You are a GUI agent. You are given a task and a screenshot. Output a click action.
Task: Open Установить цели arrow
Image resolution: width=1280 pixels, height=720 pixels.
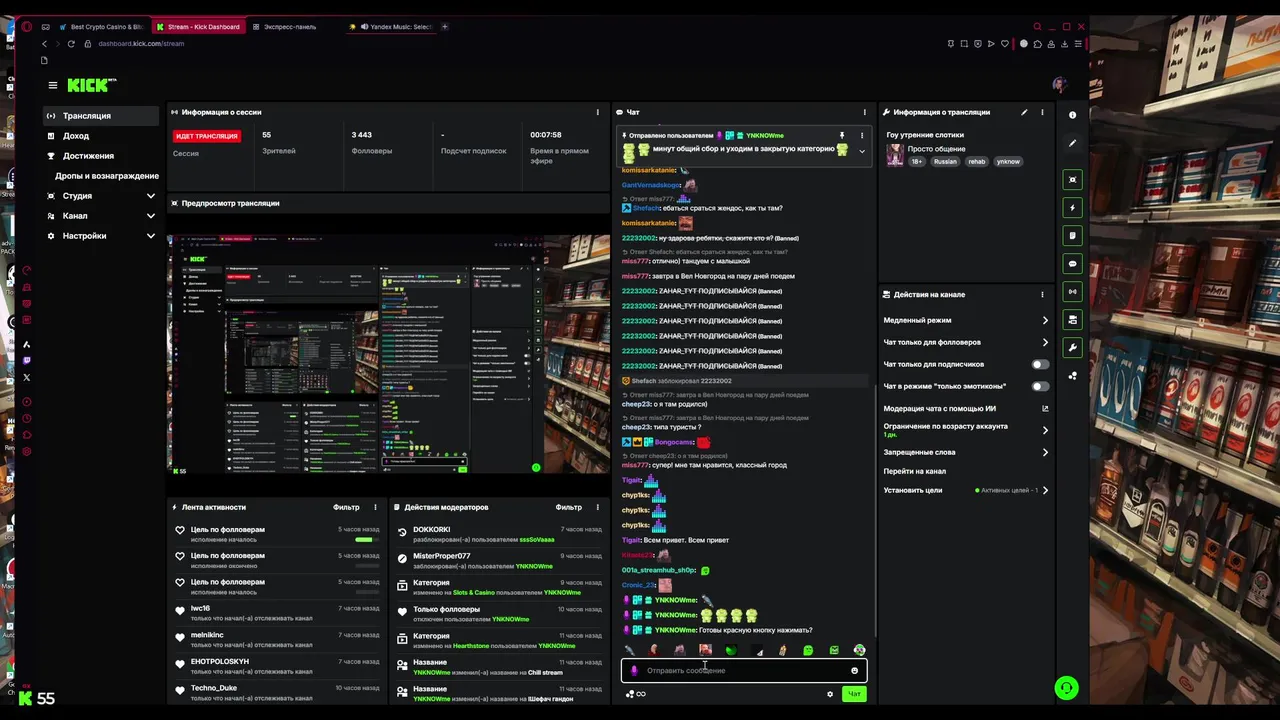(x=1045, y=490)
